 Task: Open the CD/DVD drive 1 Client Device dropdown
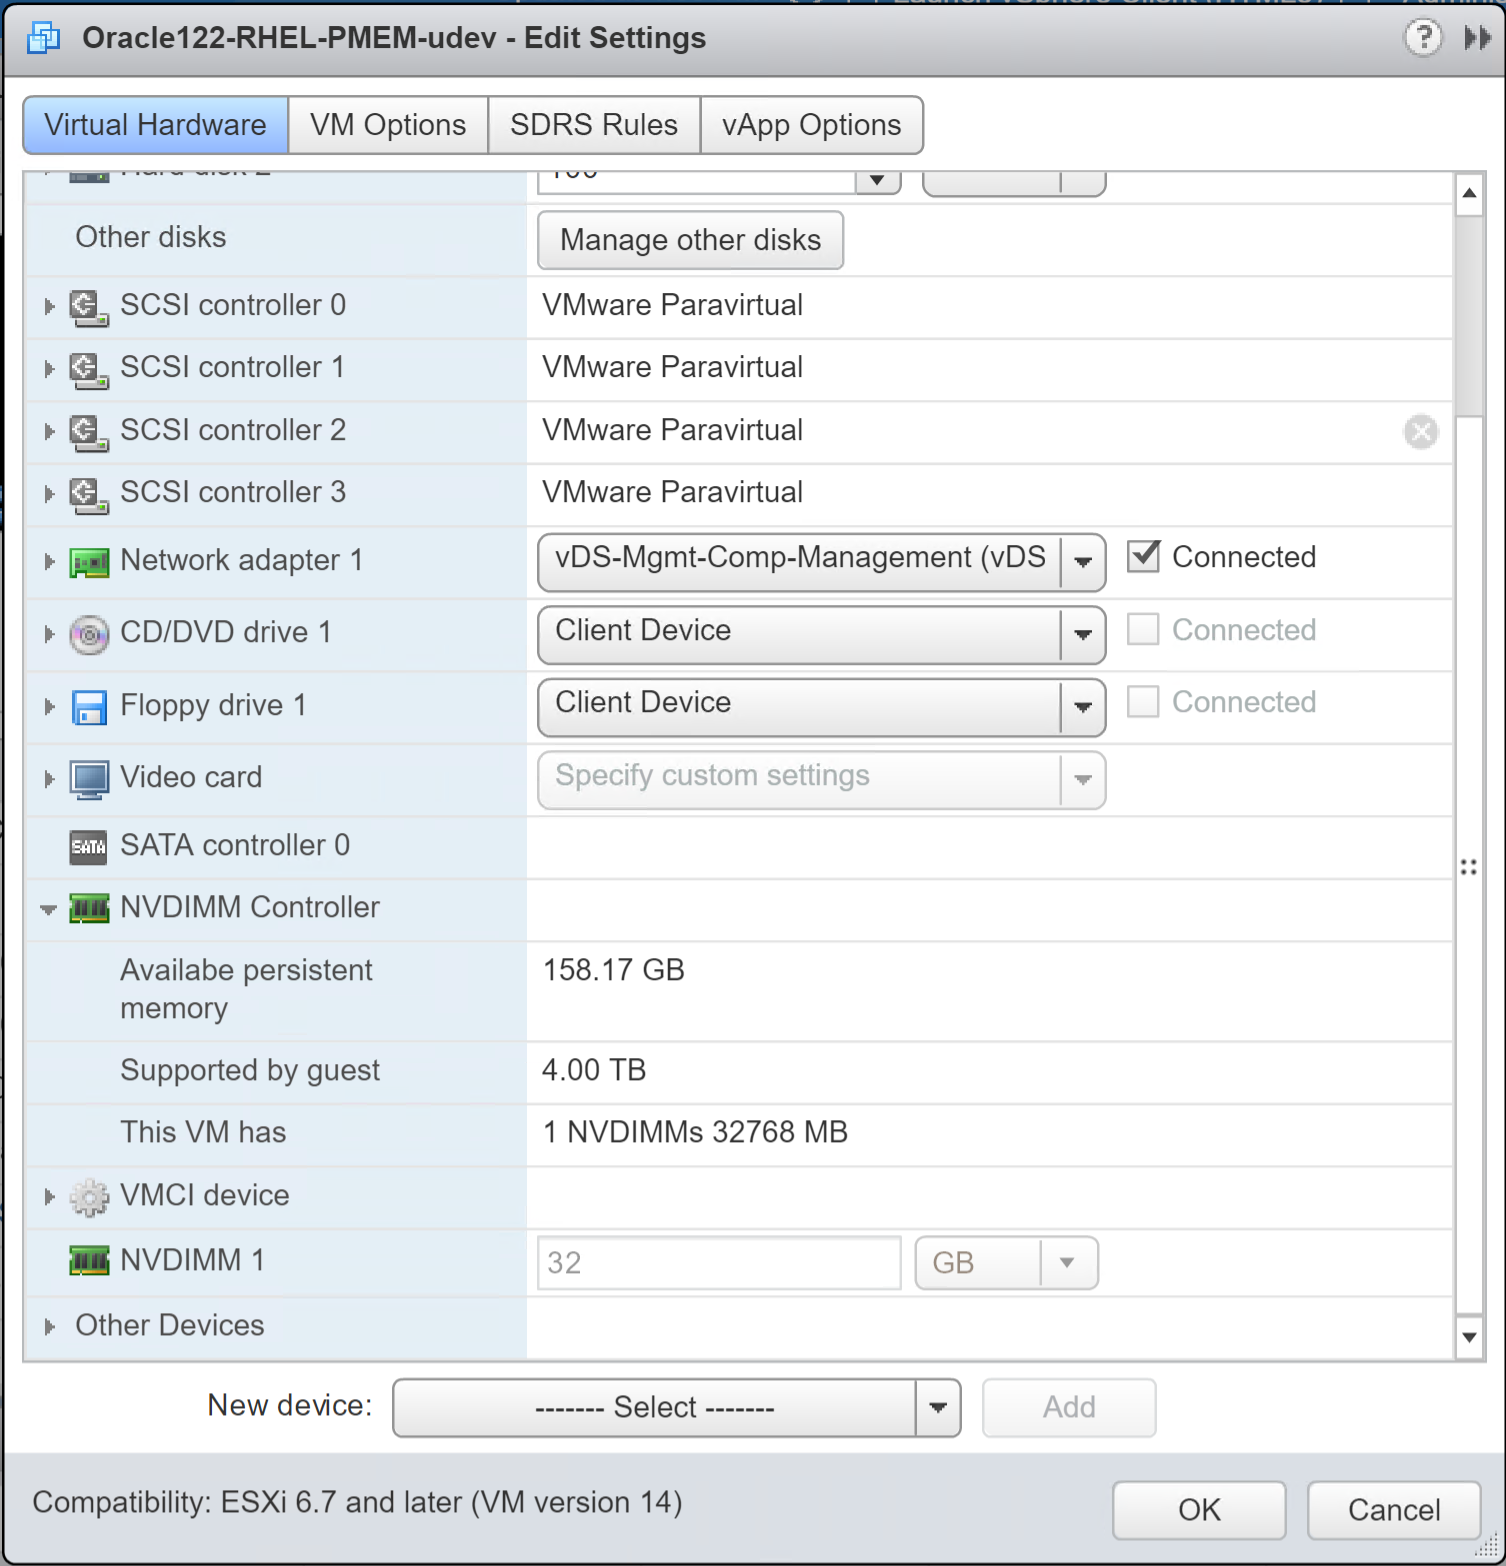[821, 634]
